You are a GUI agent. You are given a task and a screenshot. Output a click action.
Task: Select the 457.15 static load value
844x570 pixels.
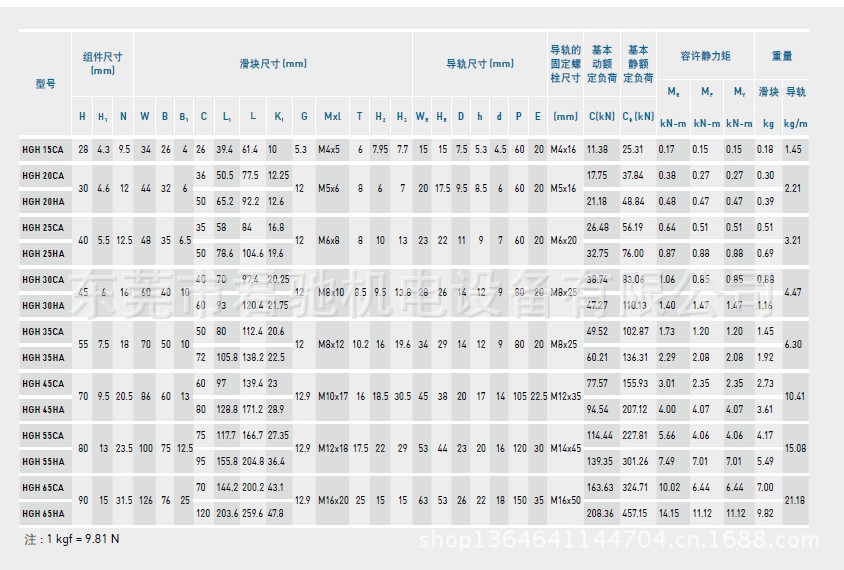pyautogui.click(x=634, y=513)
